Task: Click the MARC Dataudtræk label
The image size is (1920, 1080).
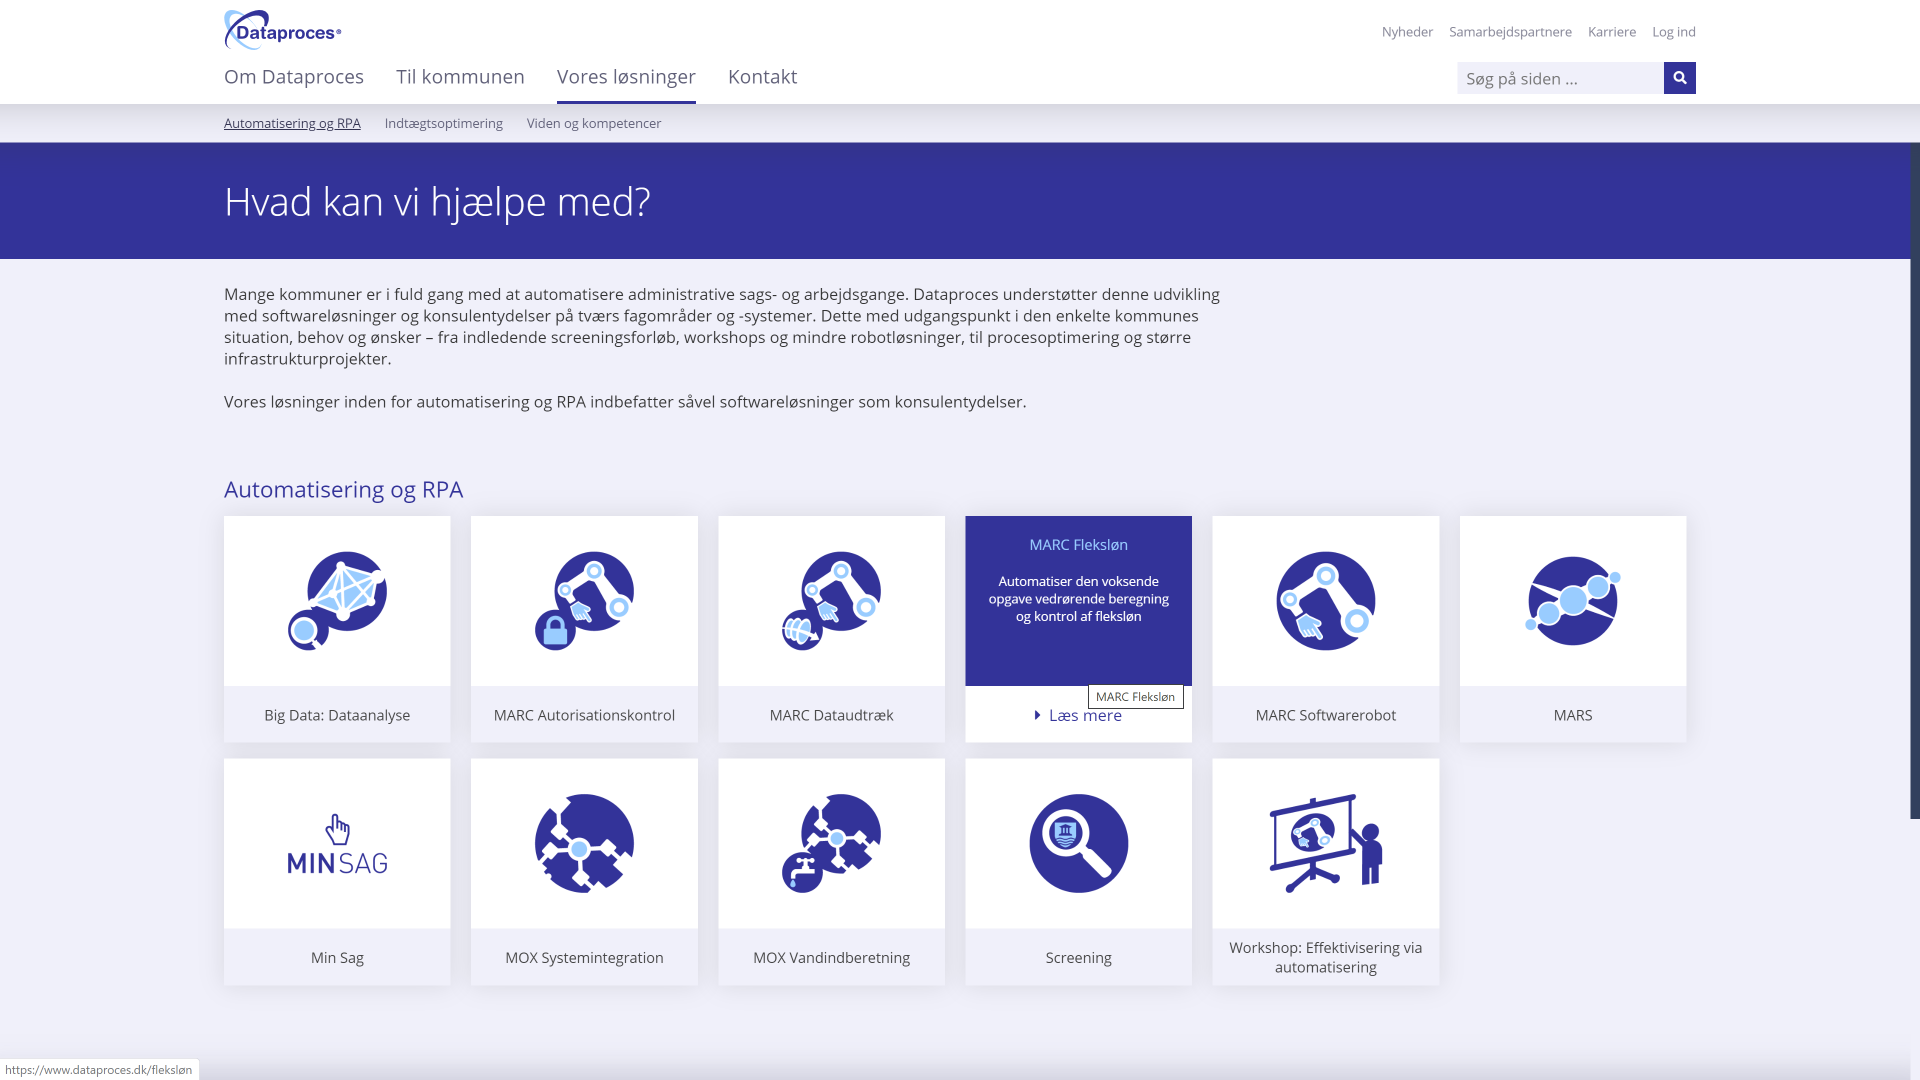Action: (x=831, y=715)
